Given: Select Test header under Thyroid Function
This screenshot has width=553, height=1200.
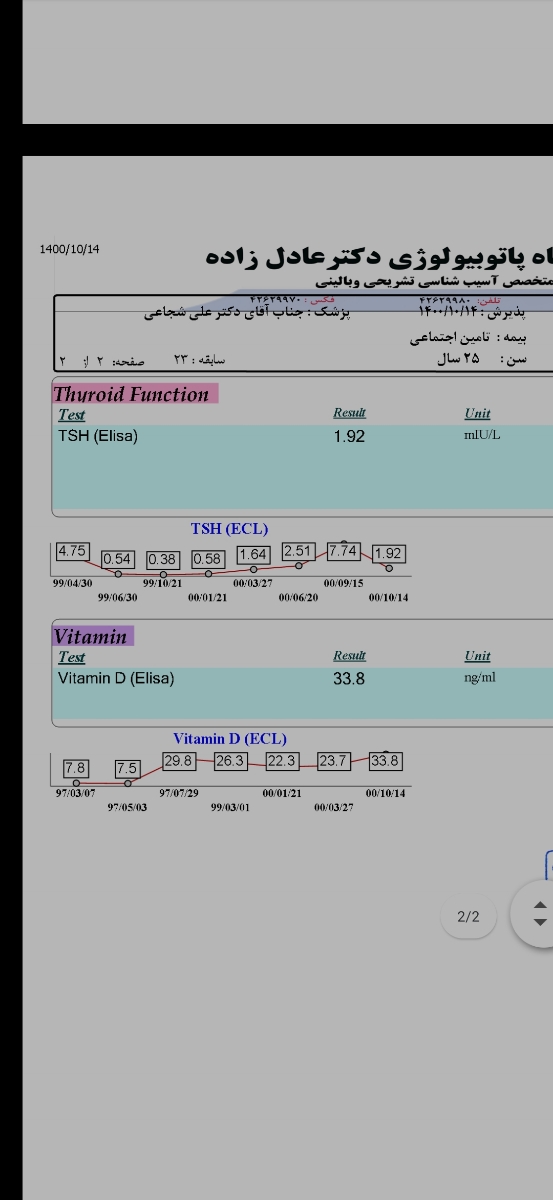Looking at the screenshot, I should (71, 414).
